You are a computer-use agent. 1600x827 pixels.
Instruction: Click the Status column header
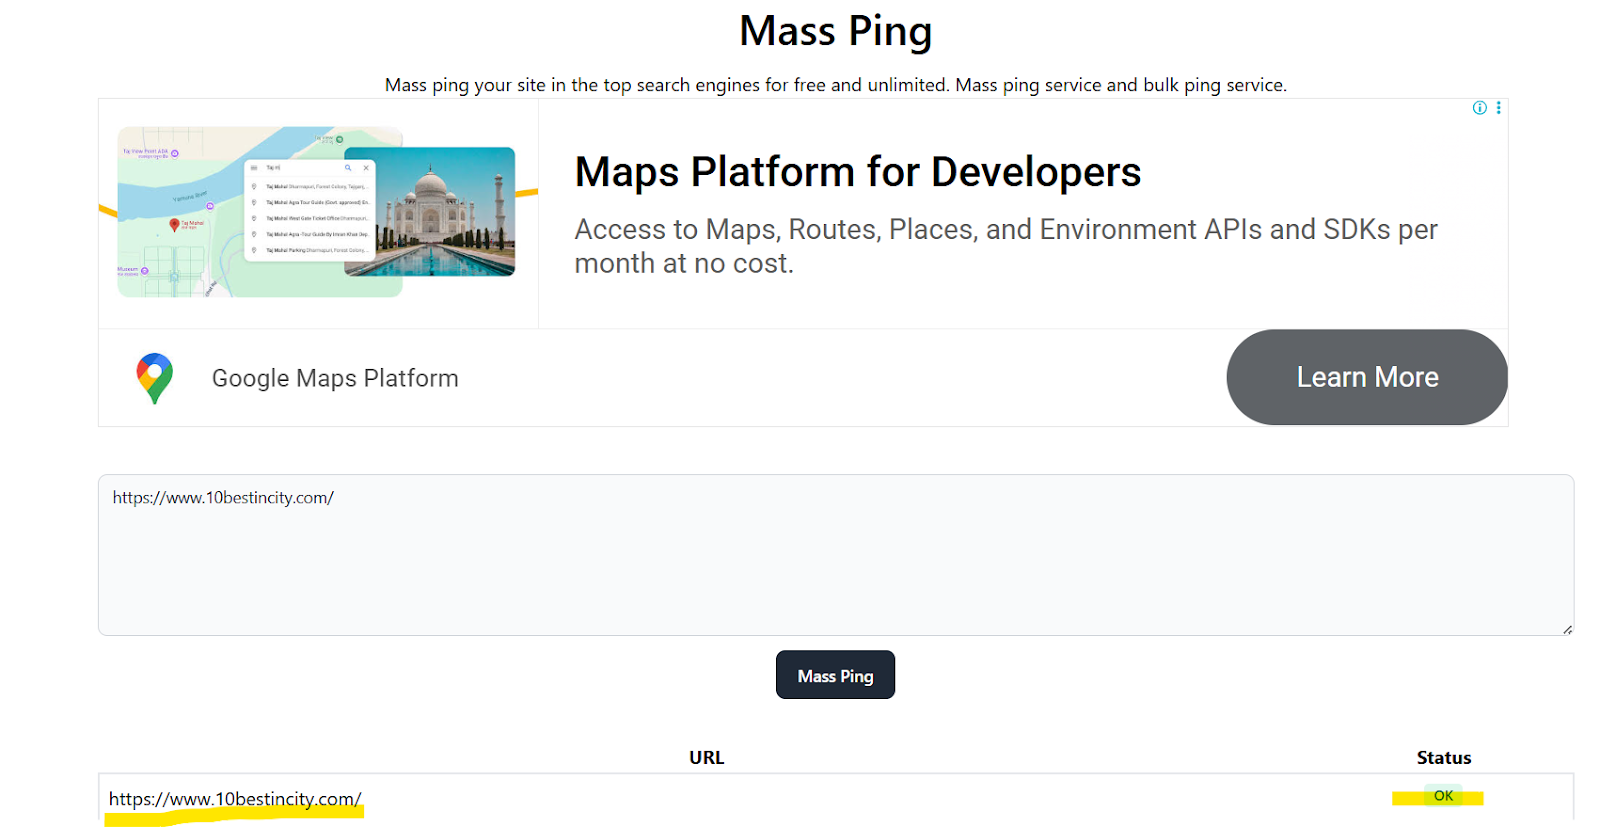pos(1444,758)
